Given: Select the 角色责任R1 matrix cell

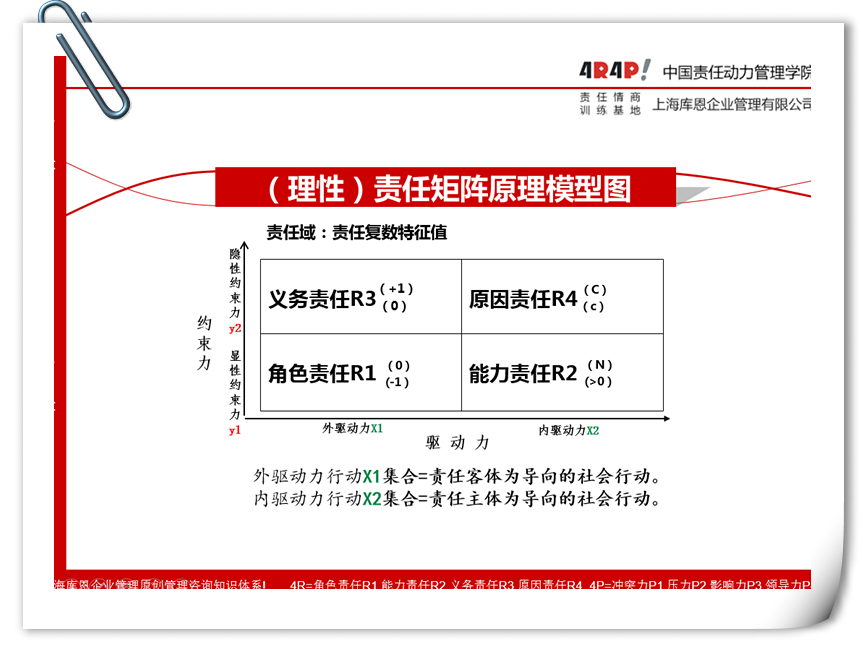Looking at the screenshot, I should point(360,373).
